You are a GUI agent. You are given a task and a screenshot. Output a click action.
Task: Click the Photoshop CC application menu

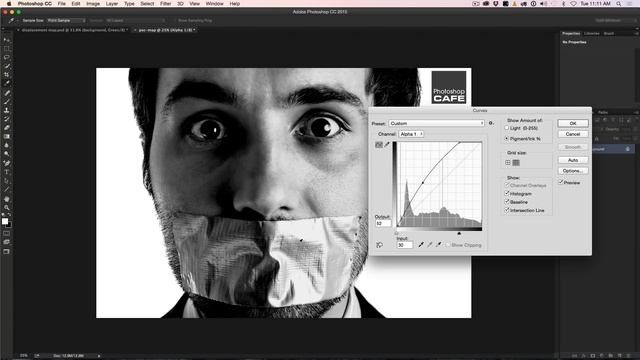click(35, 4)
